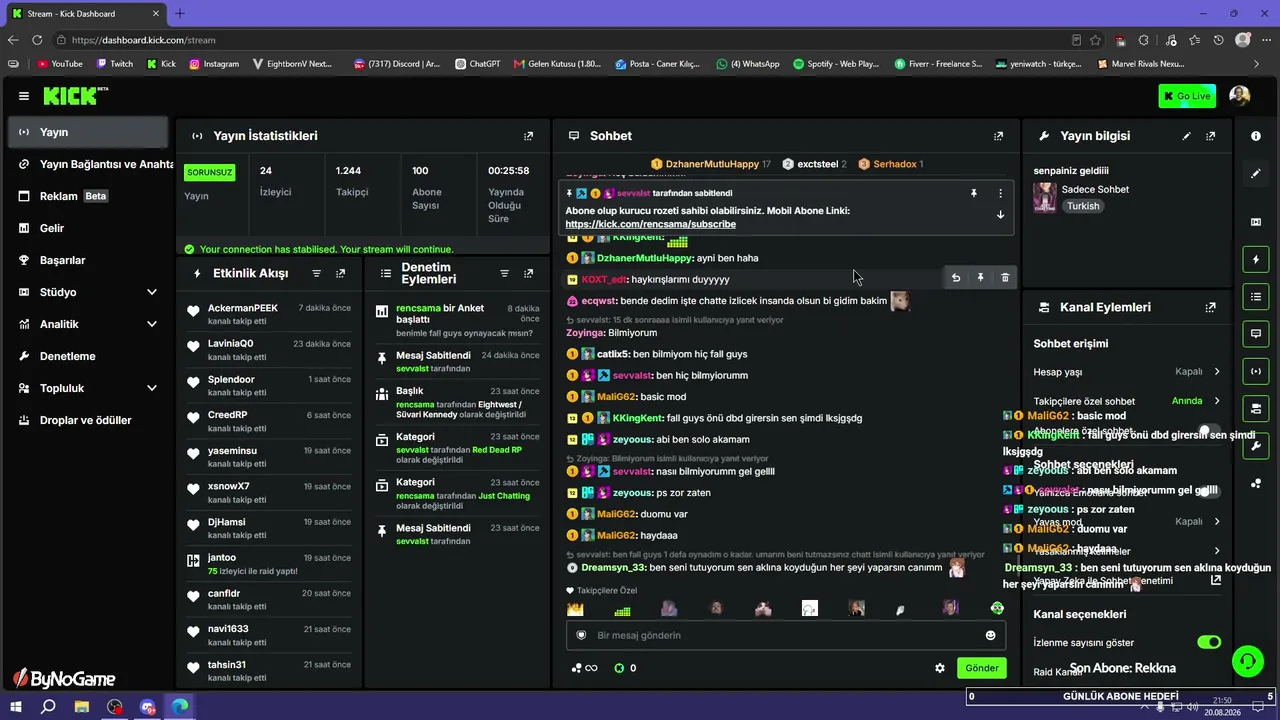Screen dimensions: 1280x720
Task: Click the Dreamsyn_33 username in chat
Action: (x=613, y=567)
